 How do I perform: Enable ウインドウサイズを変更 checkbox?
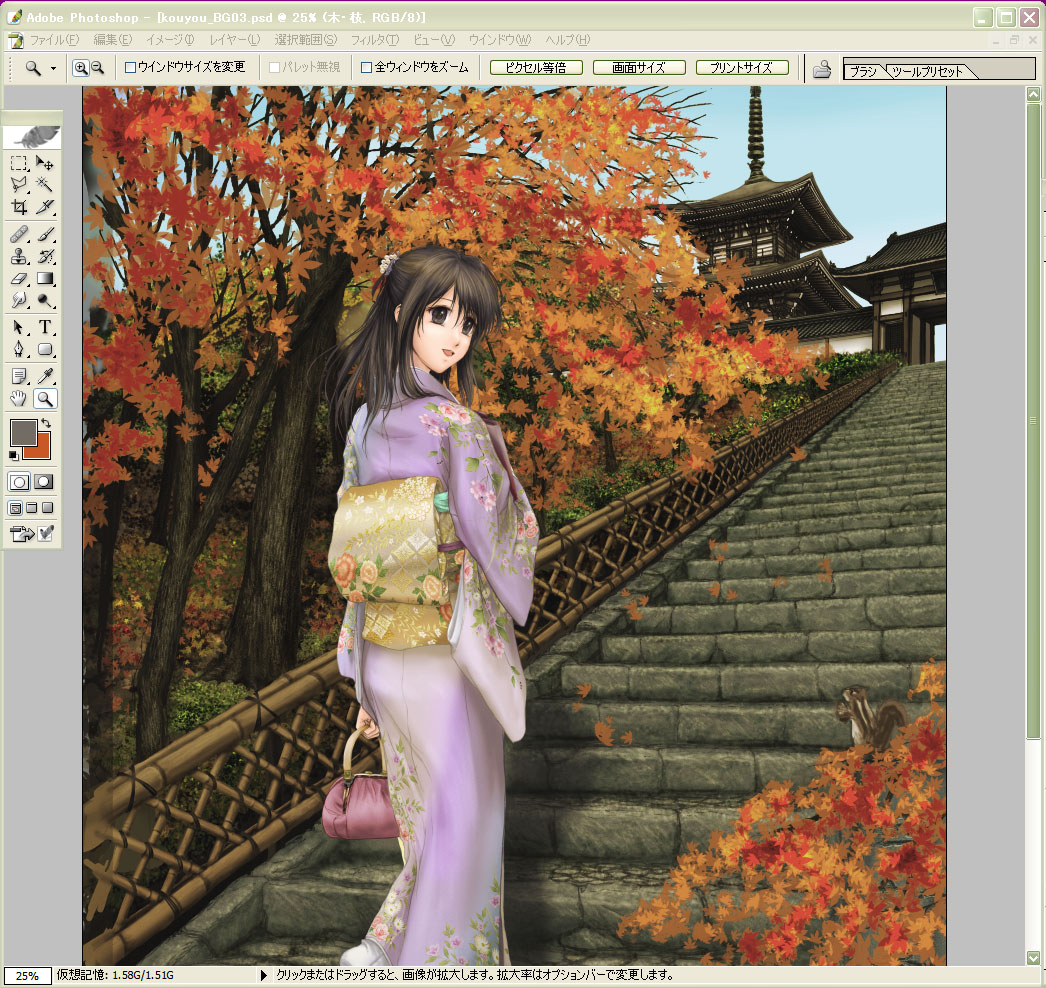(130, 67)
